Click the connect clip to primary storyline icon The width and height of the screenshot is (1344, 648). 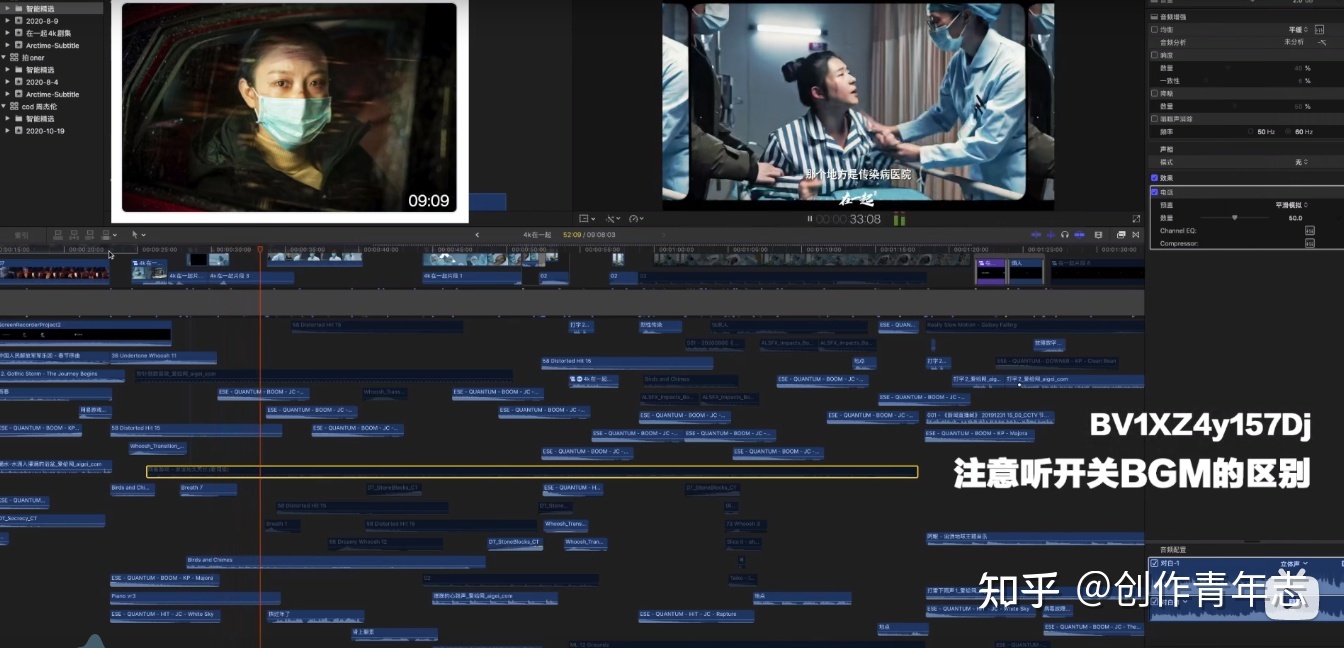(59, 235)
